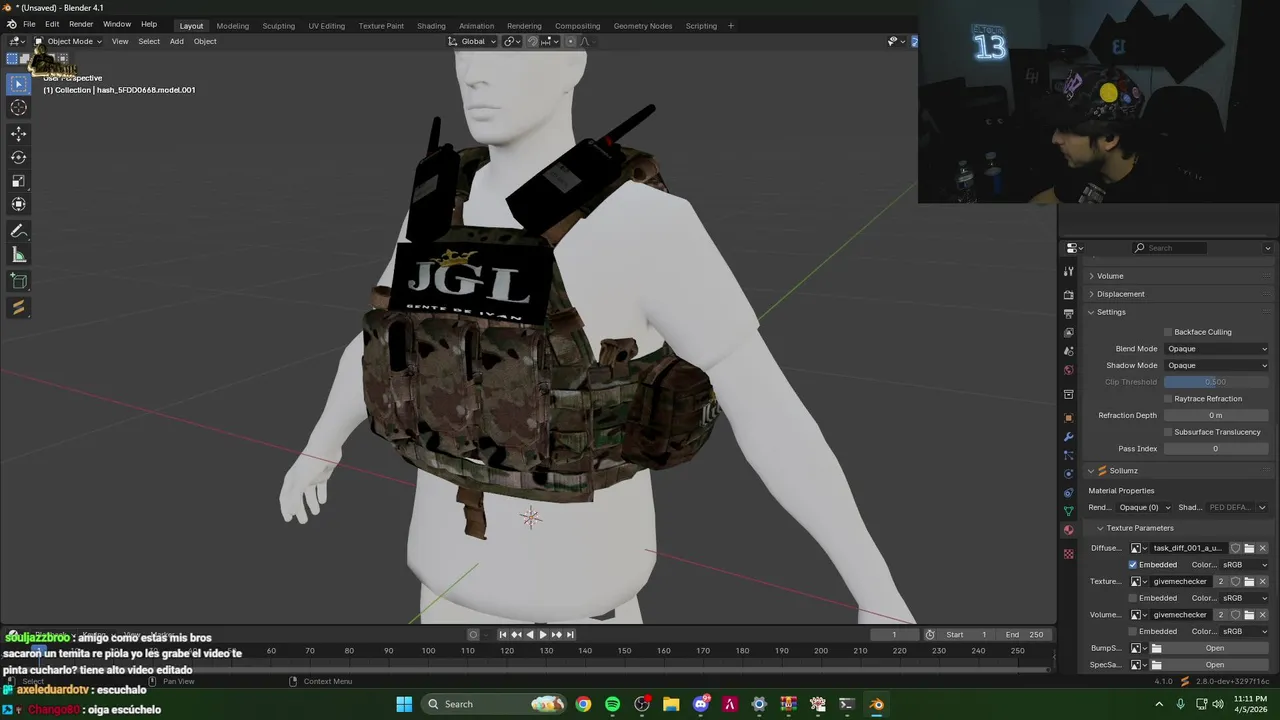Select the Select Box tool
The height and width of the screenshot is (720, 1280).
(x=18, y=84)
